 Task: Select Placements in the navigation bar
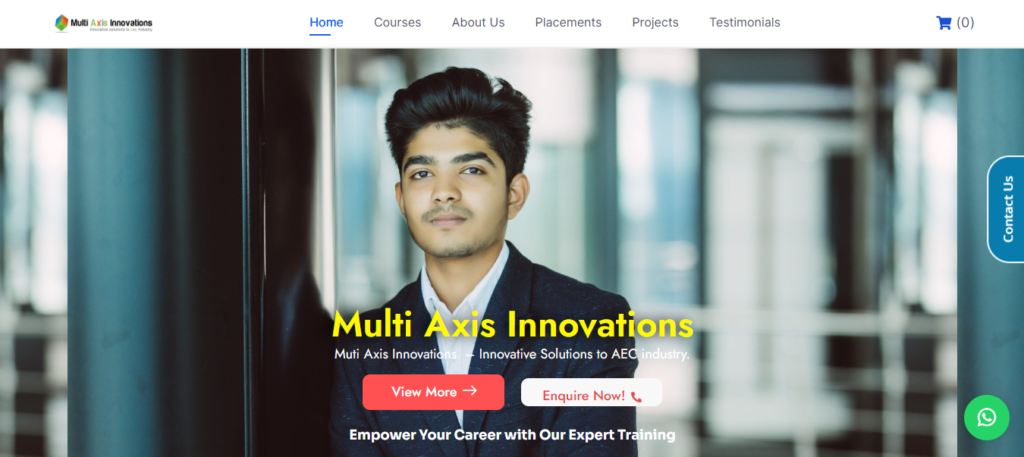(568, 23)
